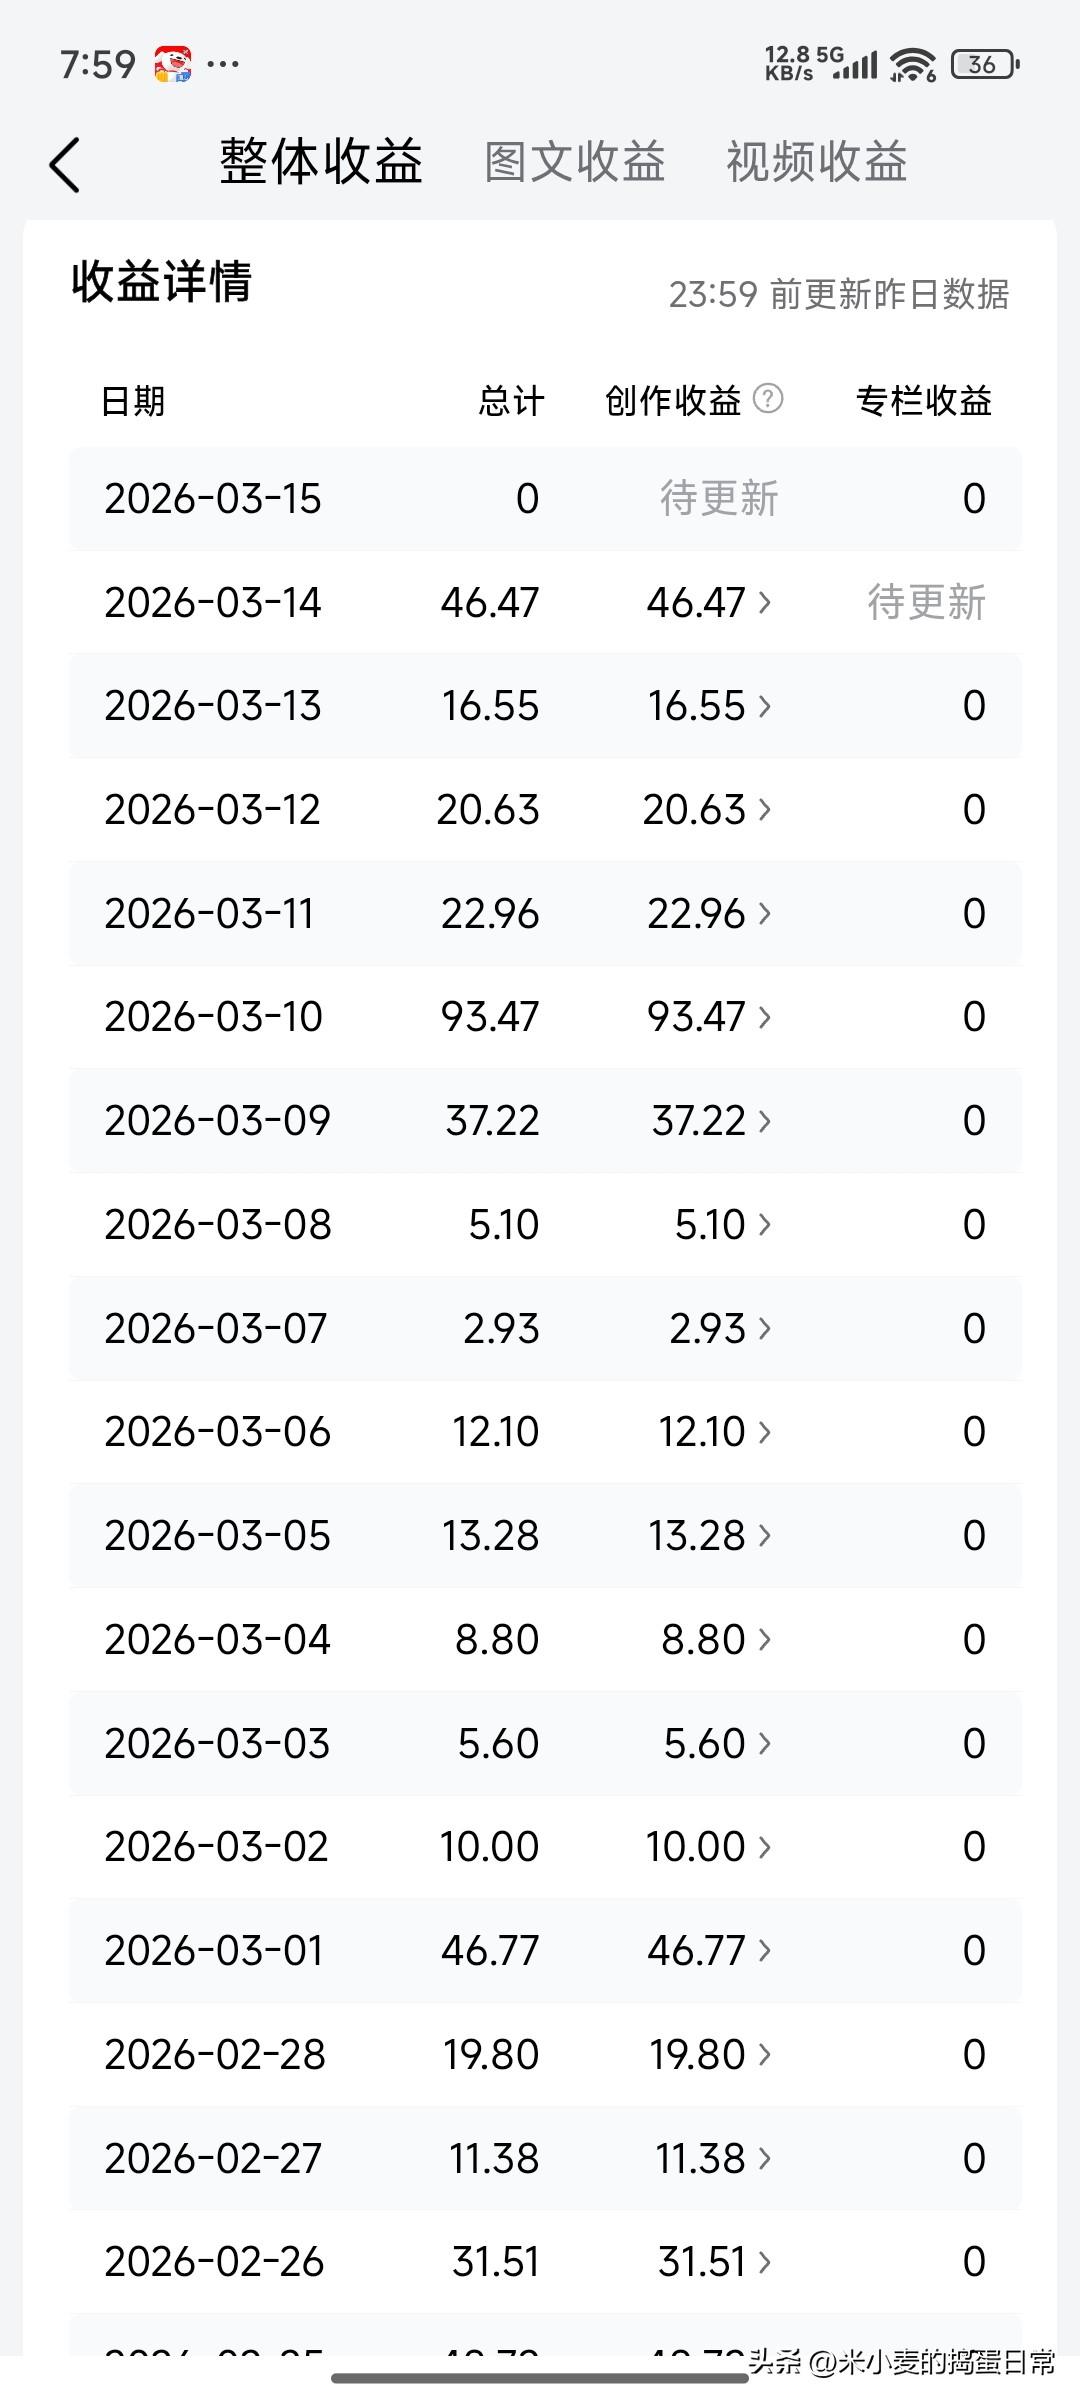
Task: Open the 创作收益 help question-mark icon
Action: pyautogui.click(x=768, y=399)
